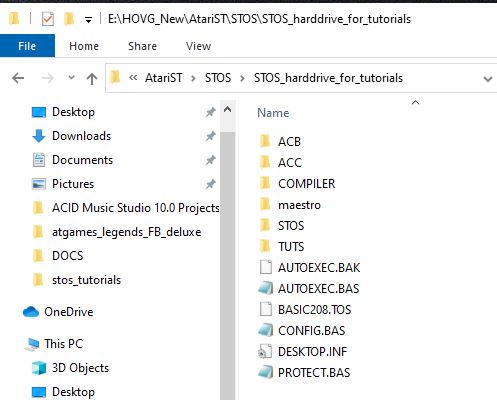Screen dimensions: 497x400
Task: Open the Quick Access Toolbar customize dropdown
Action: [x=88, y=20]
